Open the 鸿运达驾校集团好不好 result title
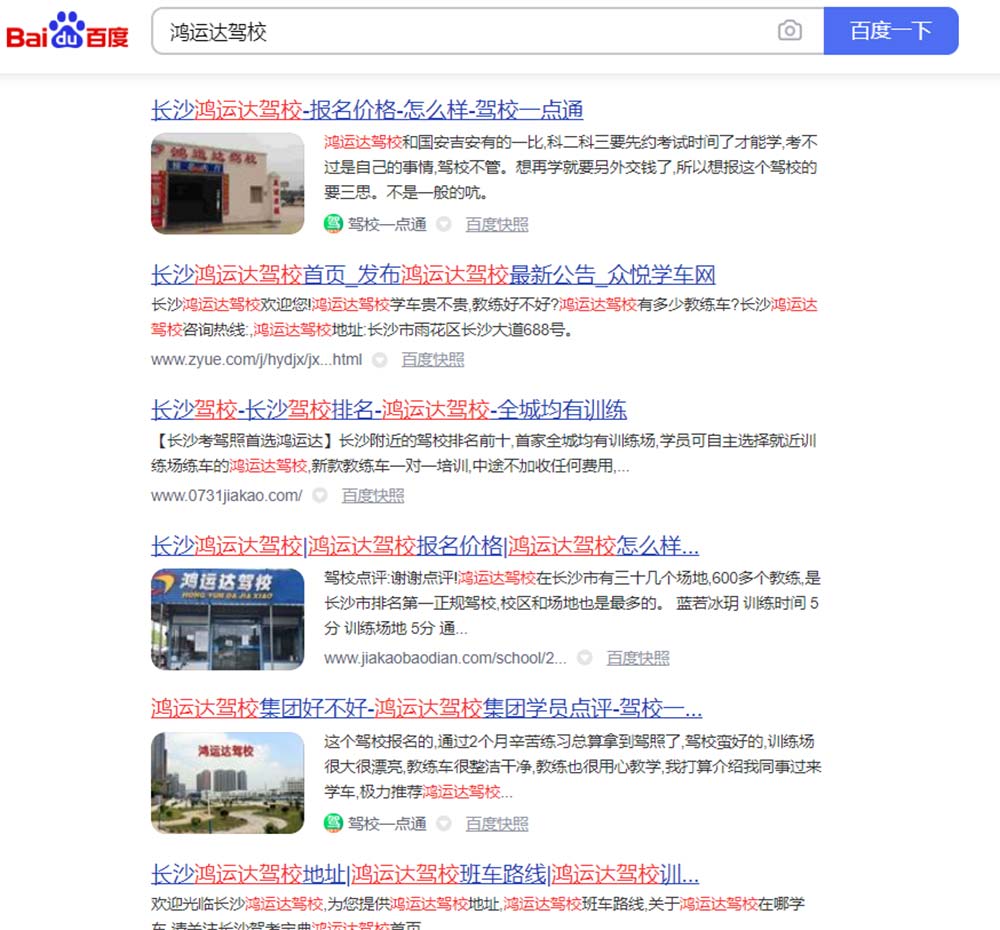Screen dimensions: 1000x930 (x=426, y=709)
